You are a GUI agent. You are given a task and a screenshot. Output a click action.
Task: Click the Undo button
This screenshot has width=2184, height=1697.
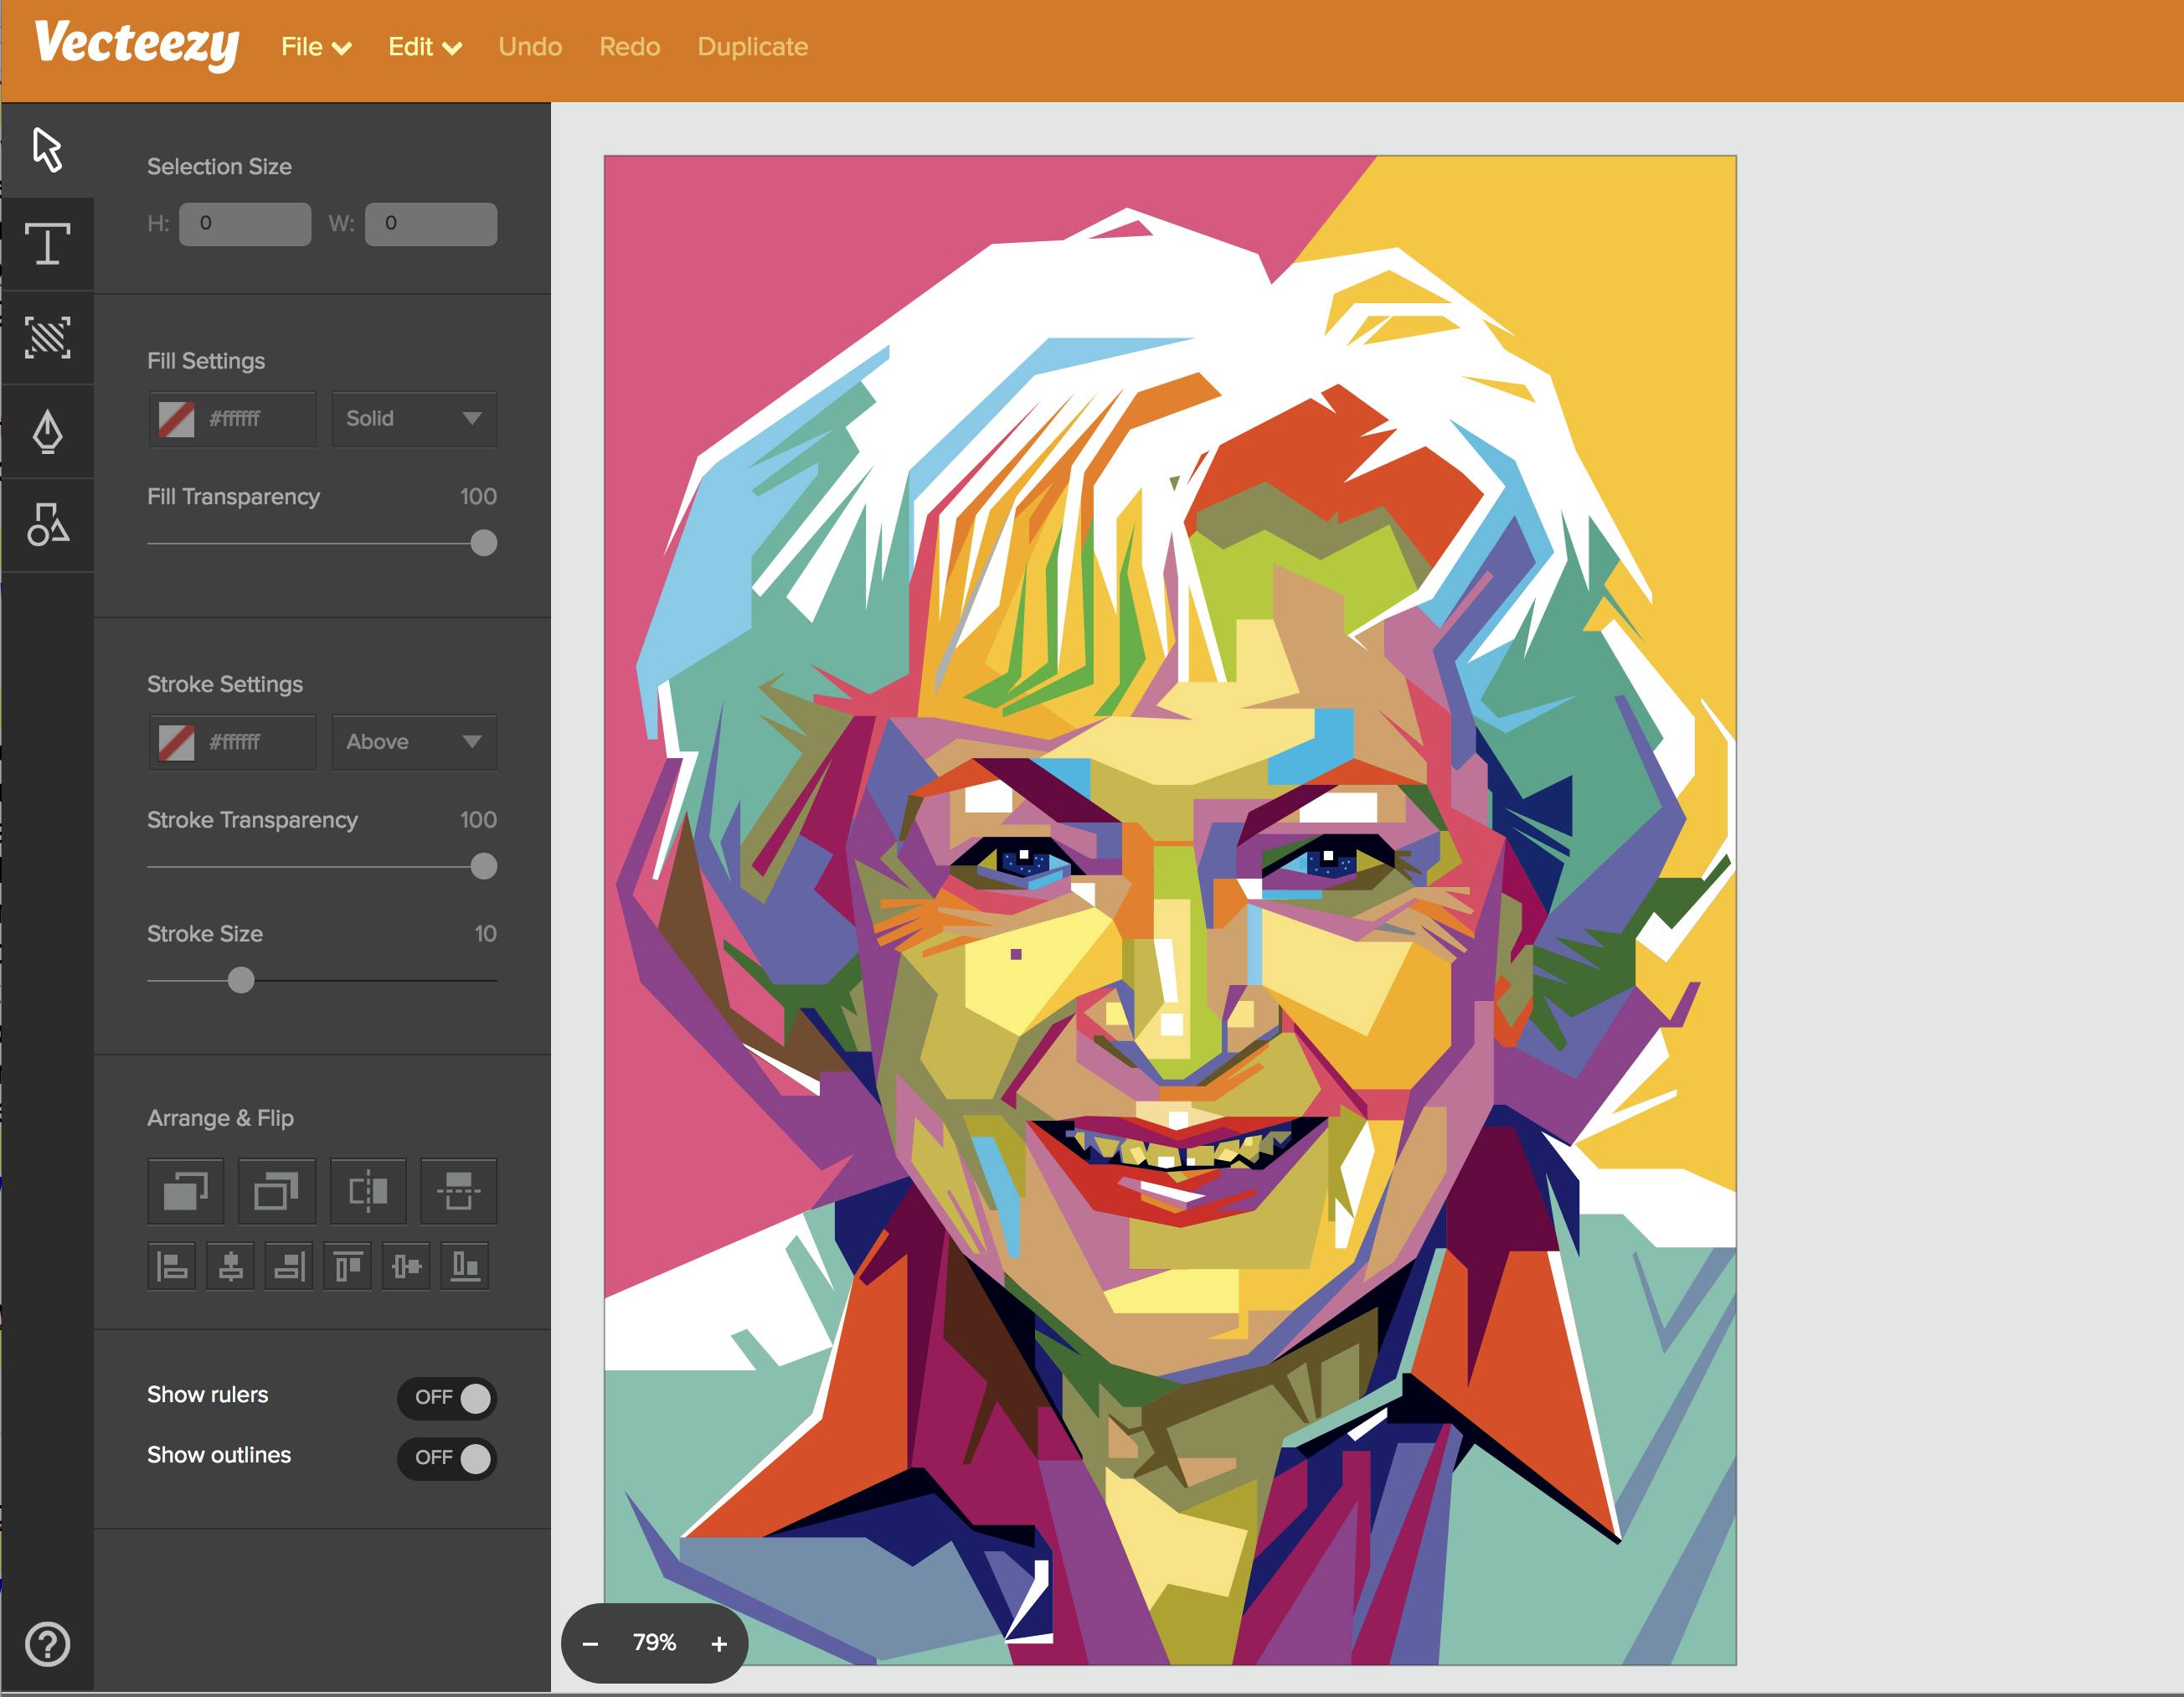530,47
